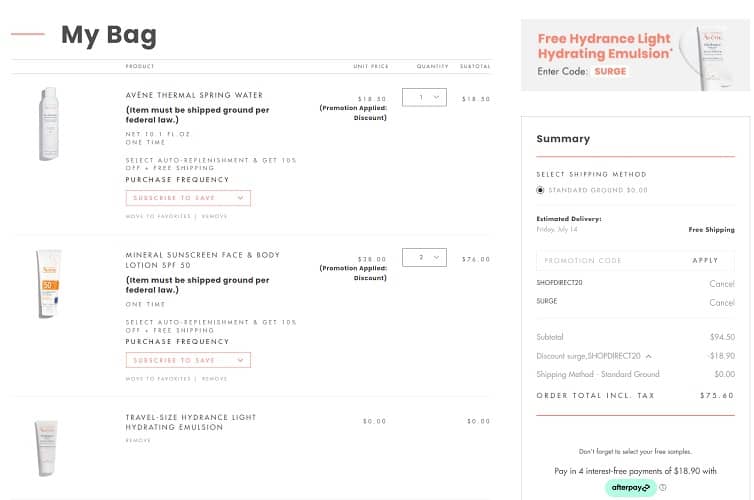
Task: Remove Travel-Size Hydrance Light Emulsion
Action: (x=138, y=440)
